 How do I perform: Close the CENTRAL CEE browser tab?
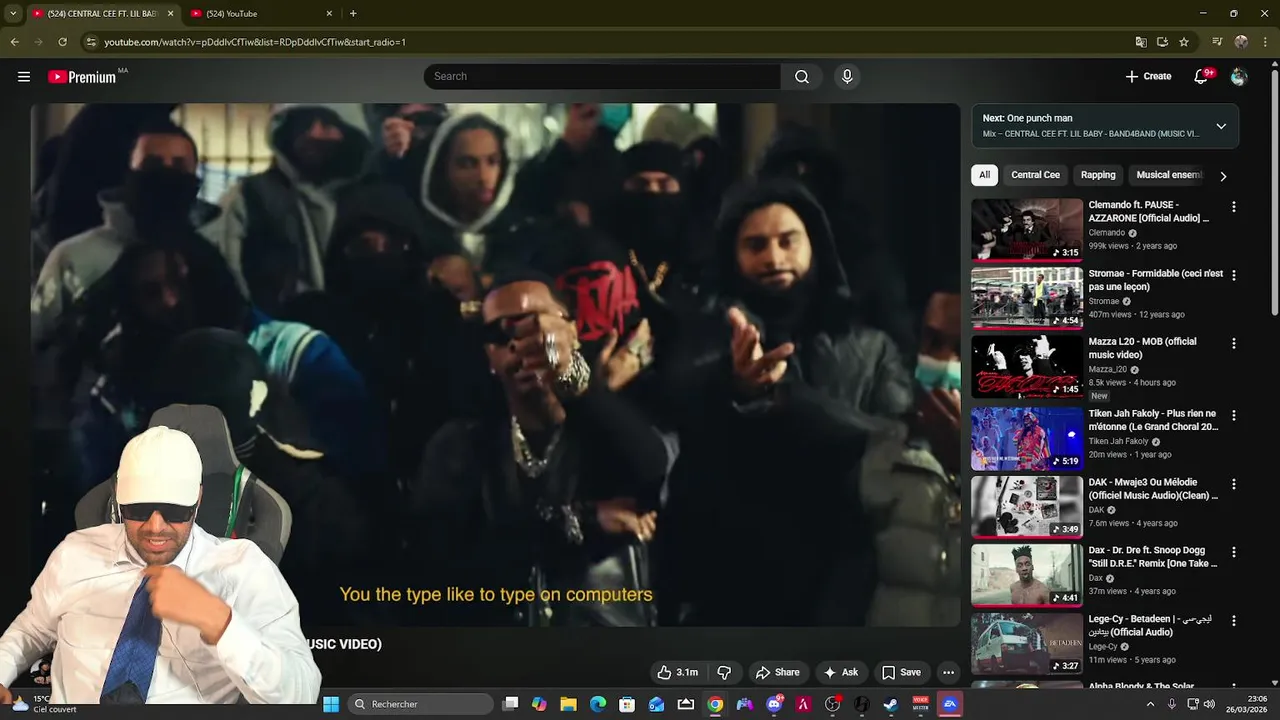point(170,14)
